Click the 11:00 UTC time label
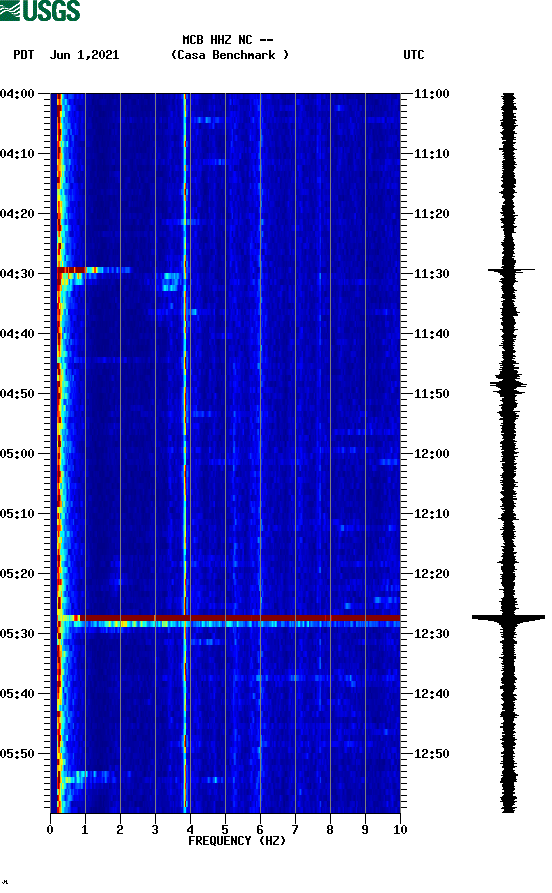Screen dimensions: 552x893 [431, 93]
